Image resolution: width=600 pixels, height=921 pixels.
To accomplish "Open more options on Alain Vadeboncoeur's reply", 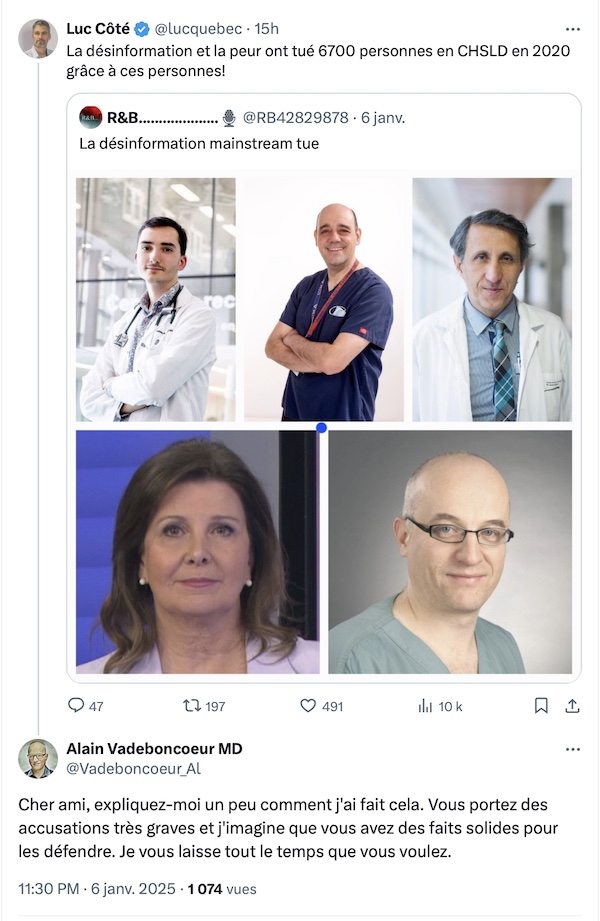I will [x=572, y=749].
